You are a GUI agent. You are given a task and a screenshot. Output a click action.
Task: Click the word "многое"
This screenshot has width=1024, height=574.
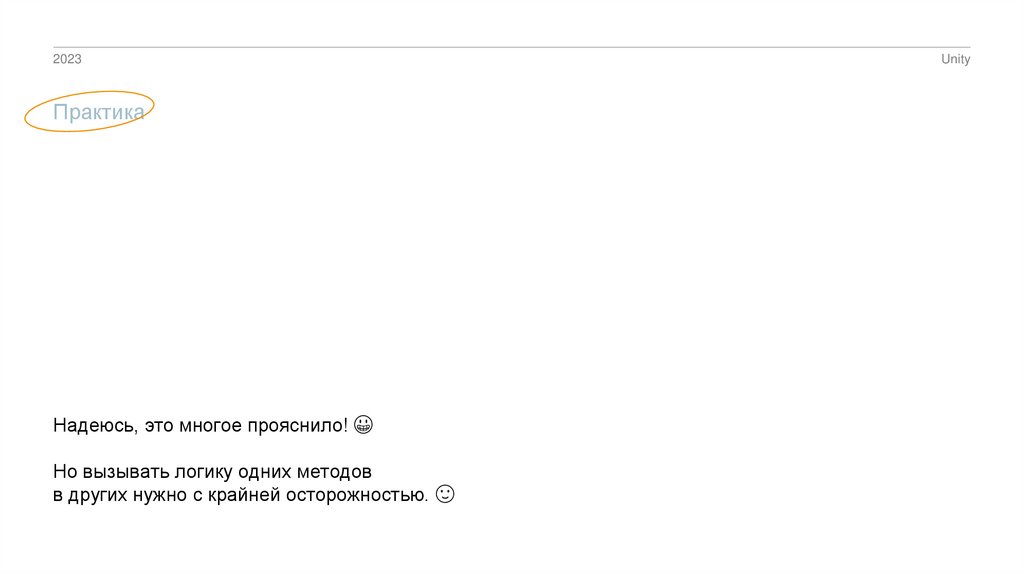click(x=210, y=427)
